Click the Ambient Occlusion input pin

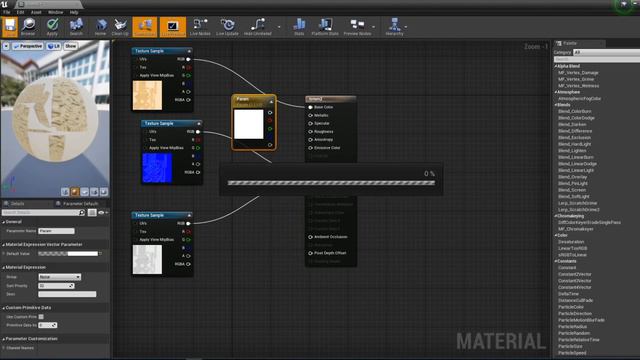pos(310,237)
